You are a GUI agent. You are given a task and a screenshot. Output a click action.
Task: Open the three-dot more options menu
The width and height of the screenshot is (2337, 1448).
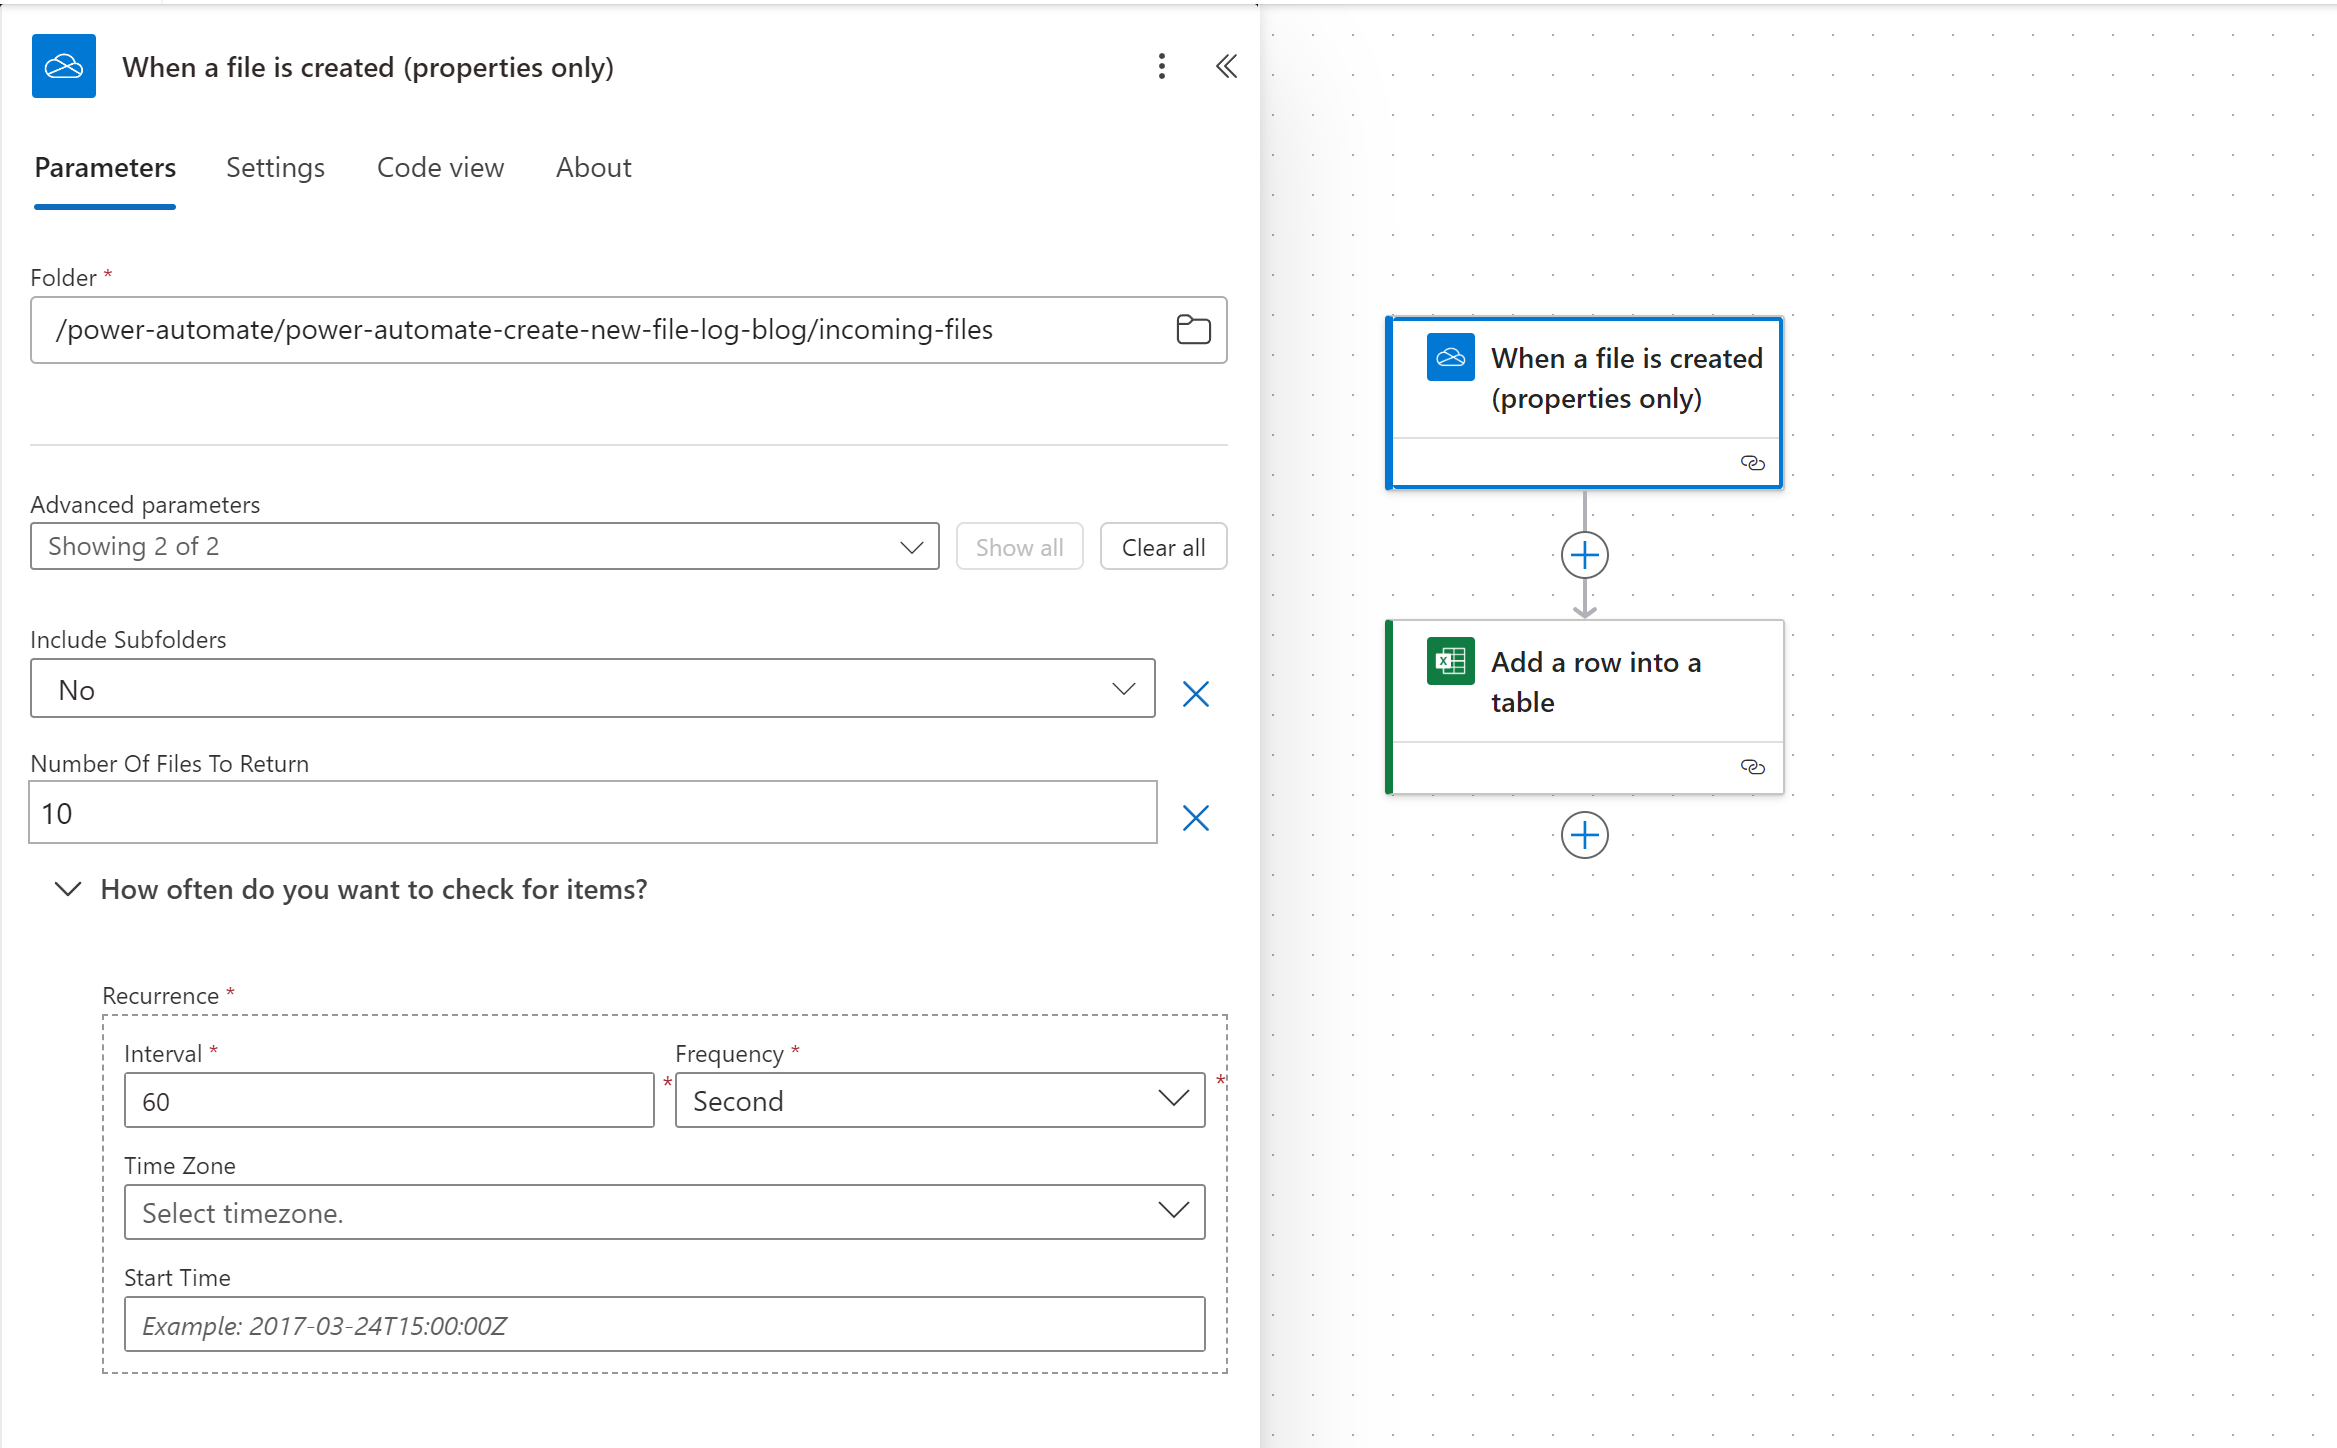click(x=1161, y=66)
